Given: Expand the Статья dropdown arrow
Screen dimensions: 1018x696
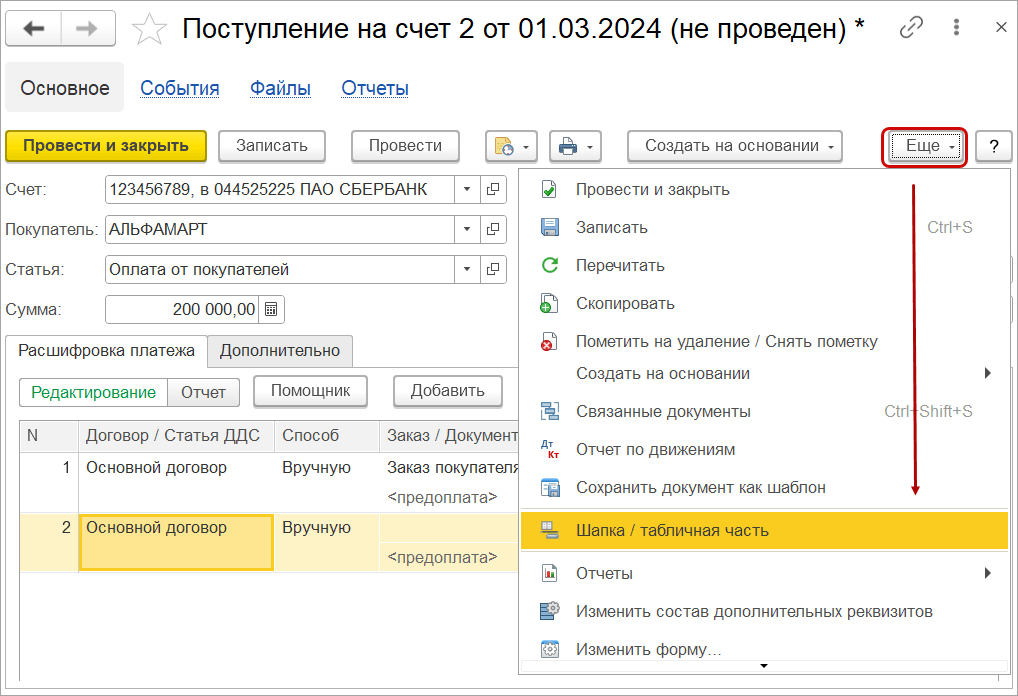Looking at the screenshot, I should (x=467, y=269).
